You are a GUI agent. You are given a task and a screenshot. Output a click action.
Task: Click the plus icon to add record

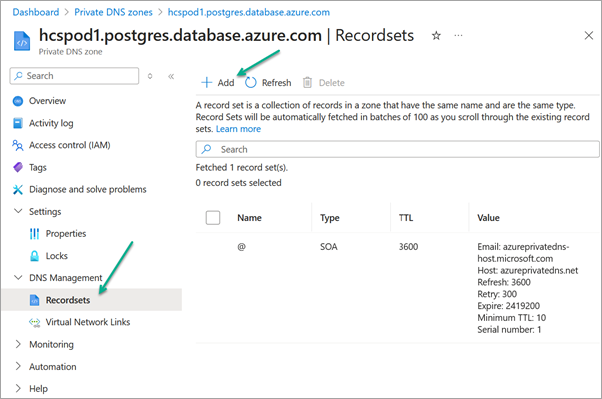[207, 83]
